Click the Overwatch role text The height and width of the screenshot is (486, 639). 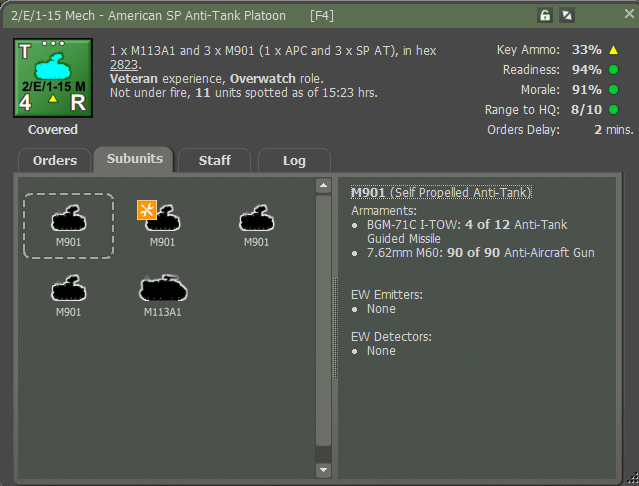click(276, 79)
